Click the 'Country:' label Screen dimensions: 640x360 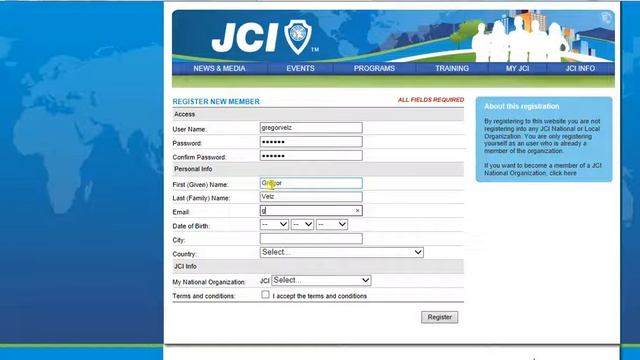coord(184,254)
